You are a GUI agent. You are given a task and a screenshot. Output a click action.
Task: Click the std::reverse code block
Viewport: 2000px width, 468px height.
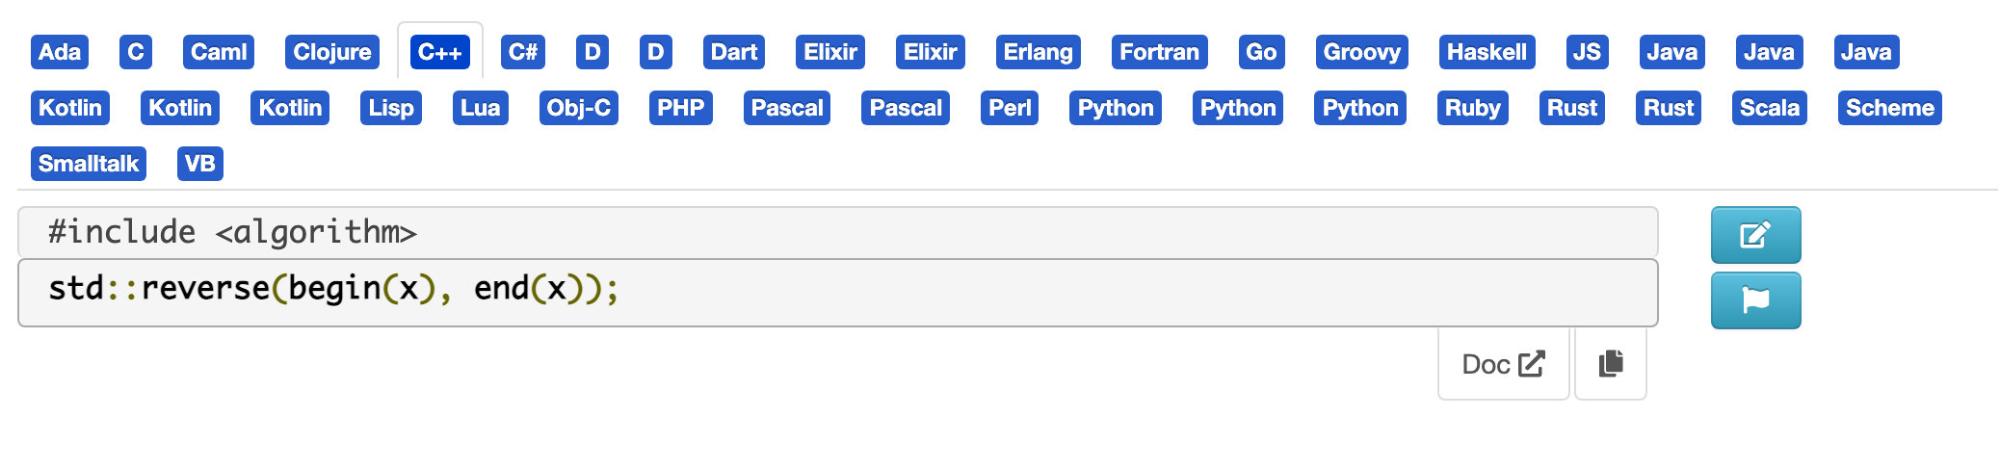click(x=838, y=293)
